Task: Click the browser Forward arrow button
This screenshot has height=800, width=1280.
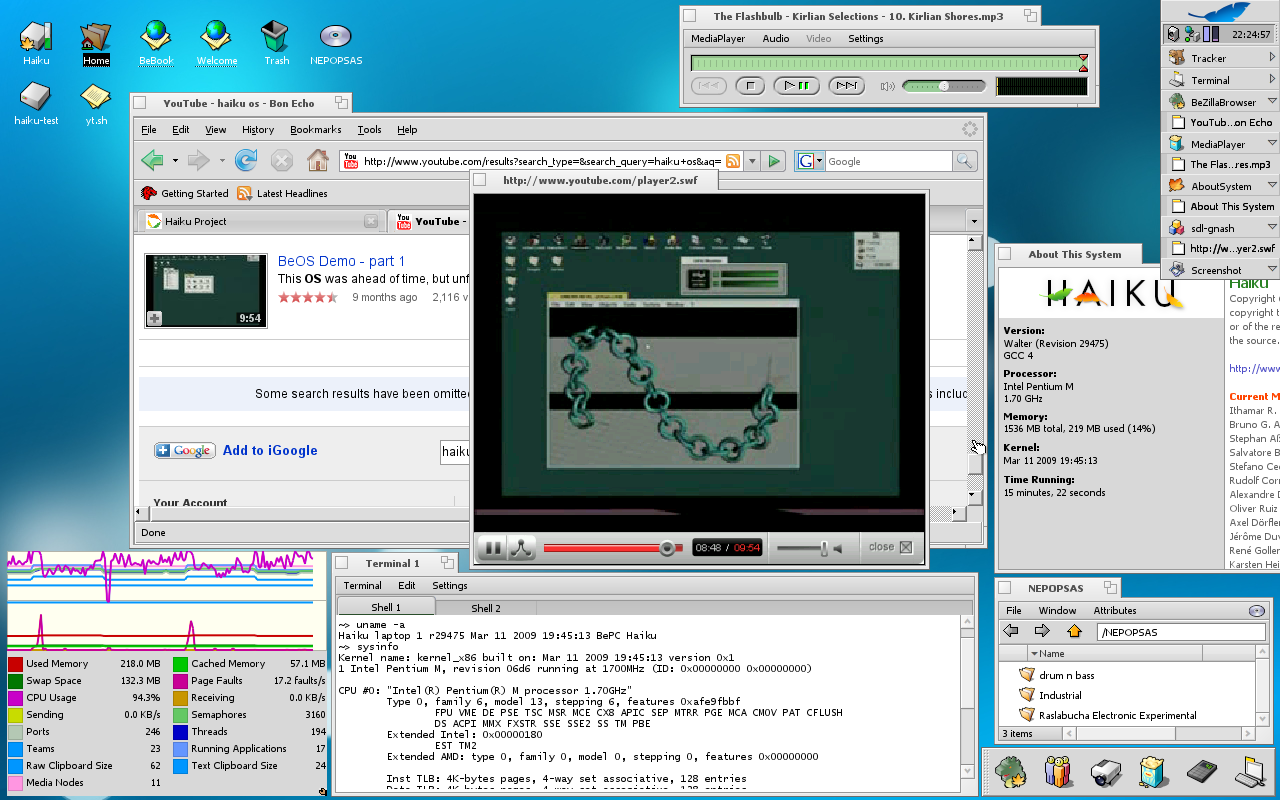Action: click(198, 160)
